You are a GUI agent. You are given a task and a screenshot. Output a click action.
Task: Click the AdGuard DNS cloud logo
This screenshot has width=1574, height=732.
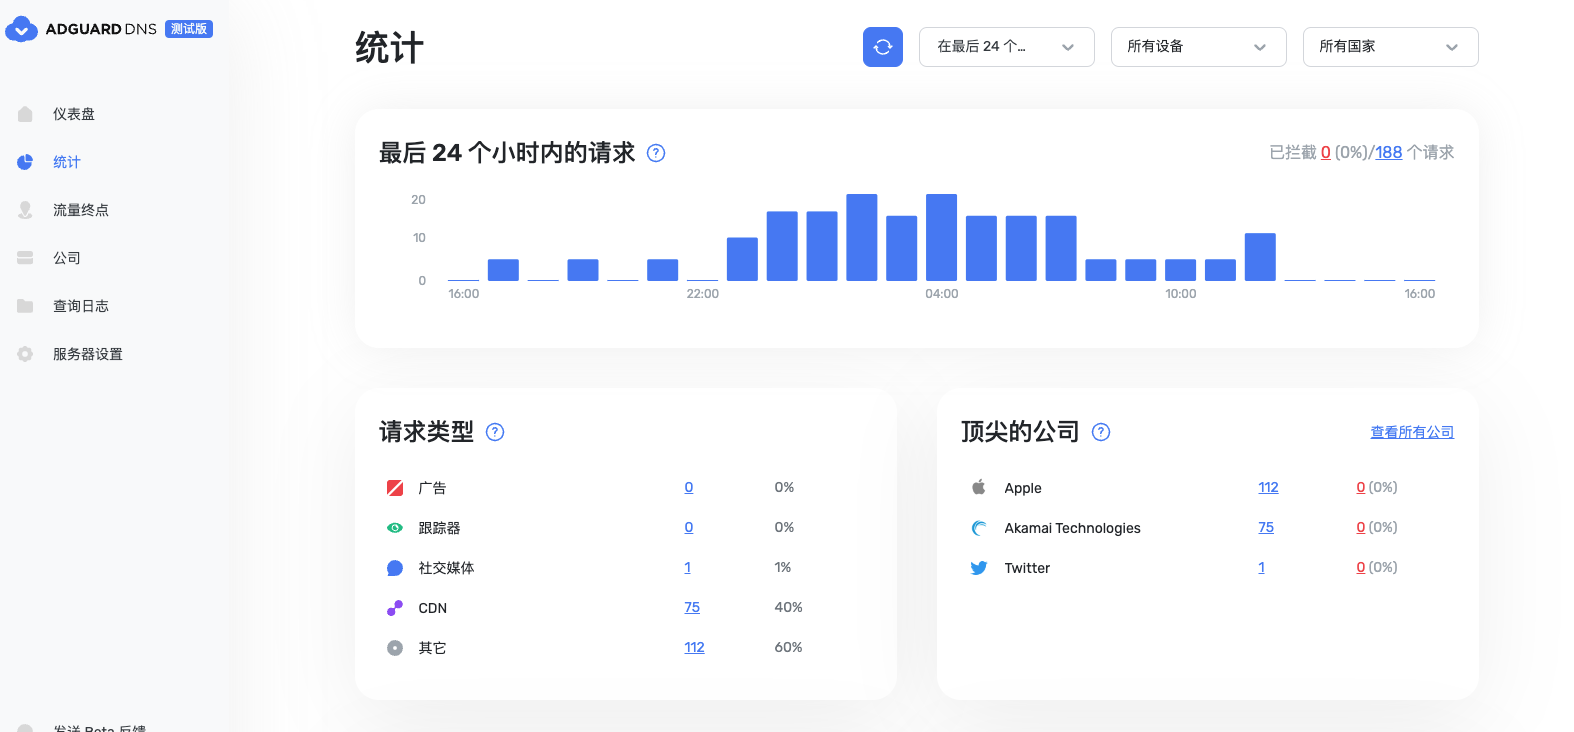(x=21, y=29)
